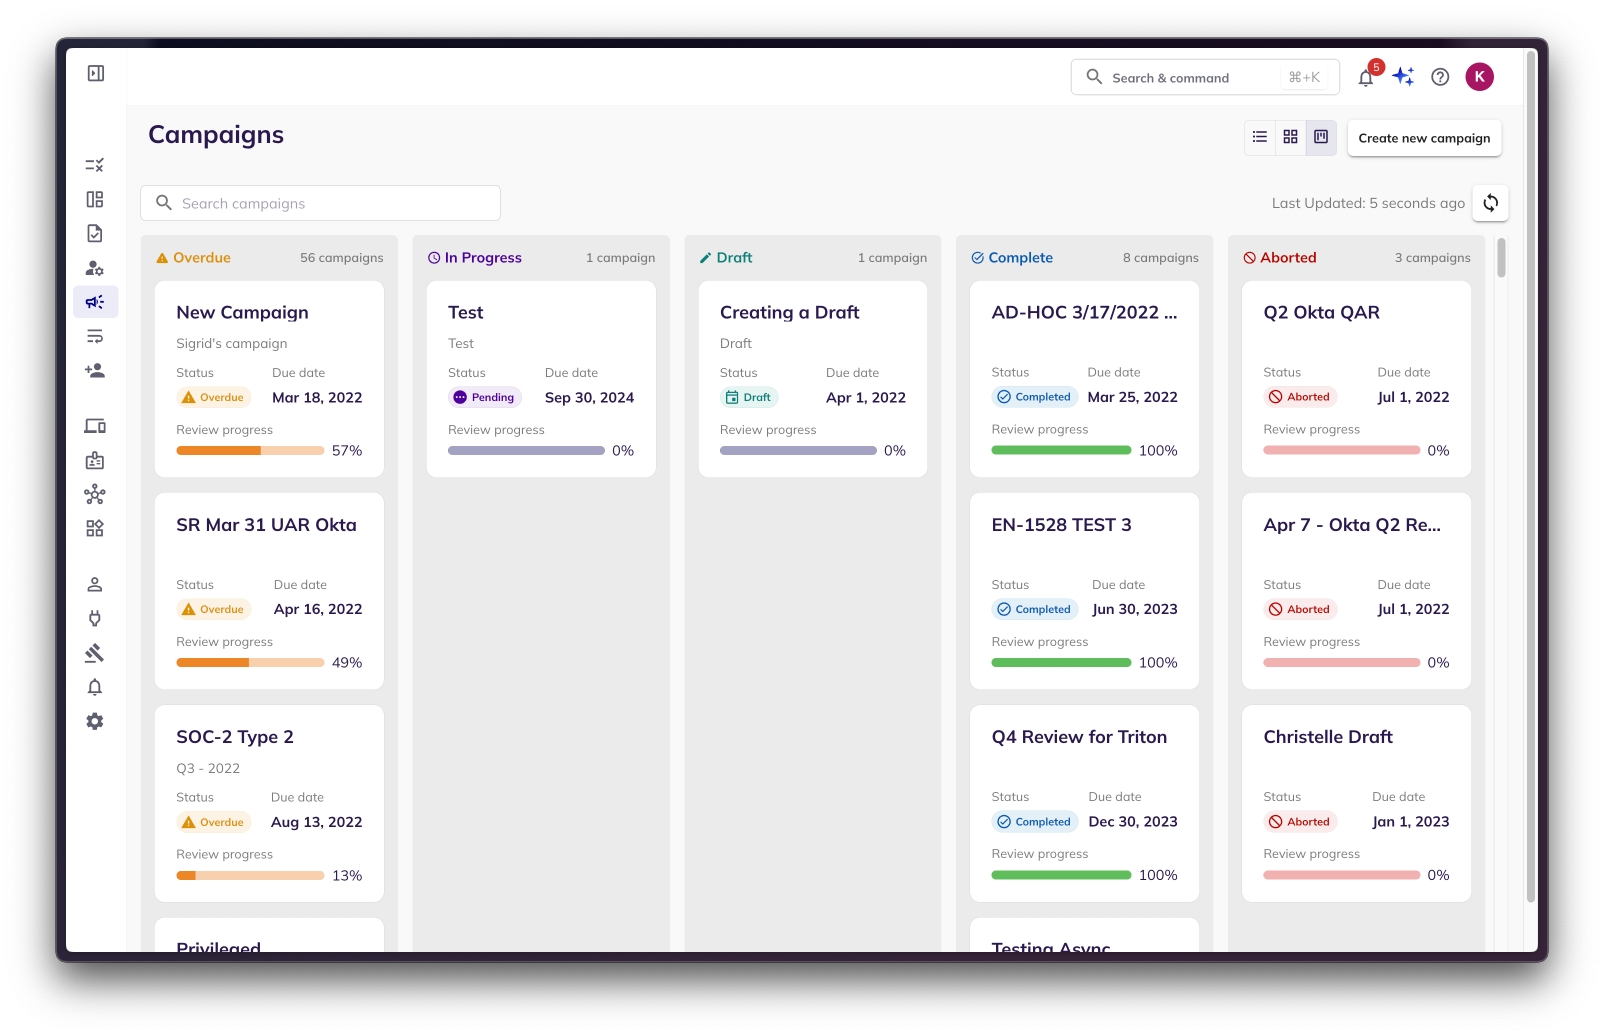Click Create new campaign button
Screen dimensions: 1604x1036
(x=1424, y=138)
